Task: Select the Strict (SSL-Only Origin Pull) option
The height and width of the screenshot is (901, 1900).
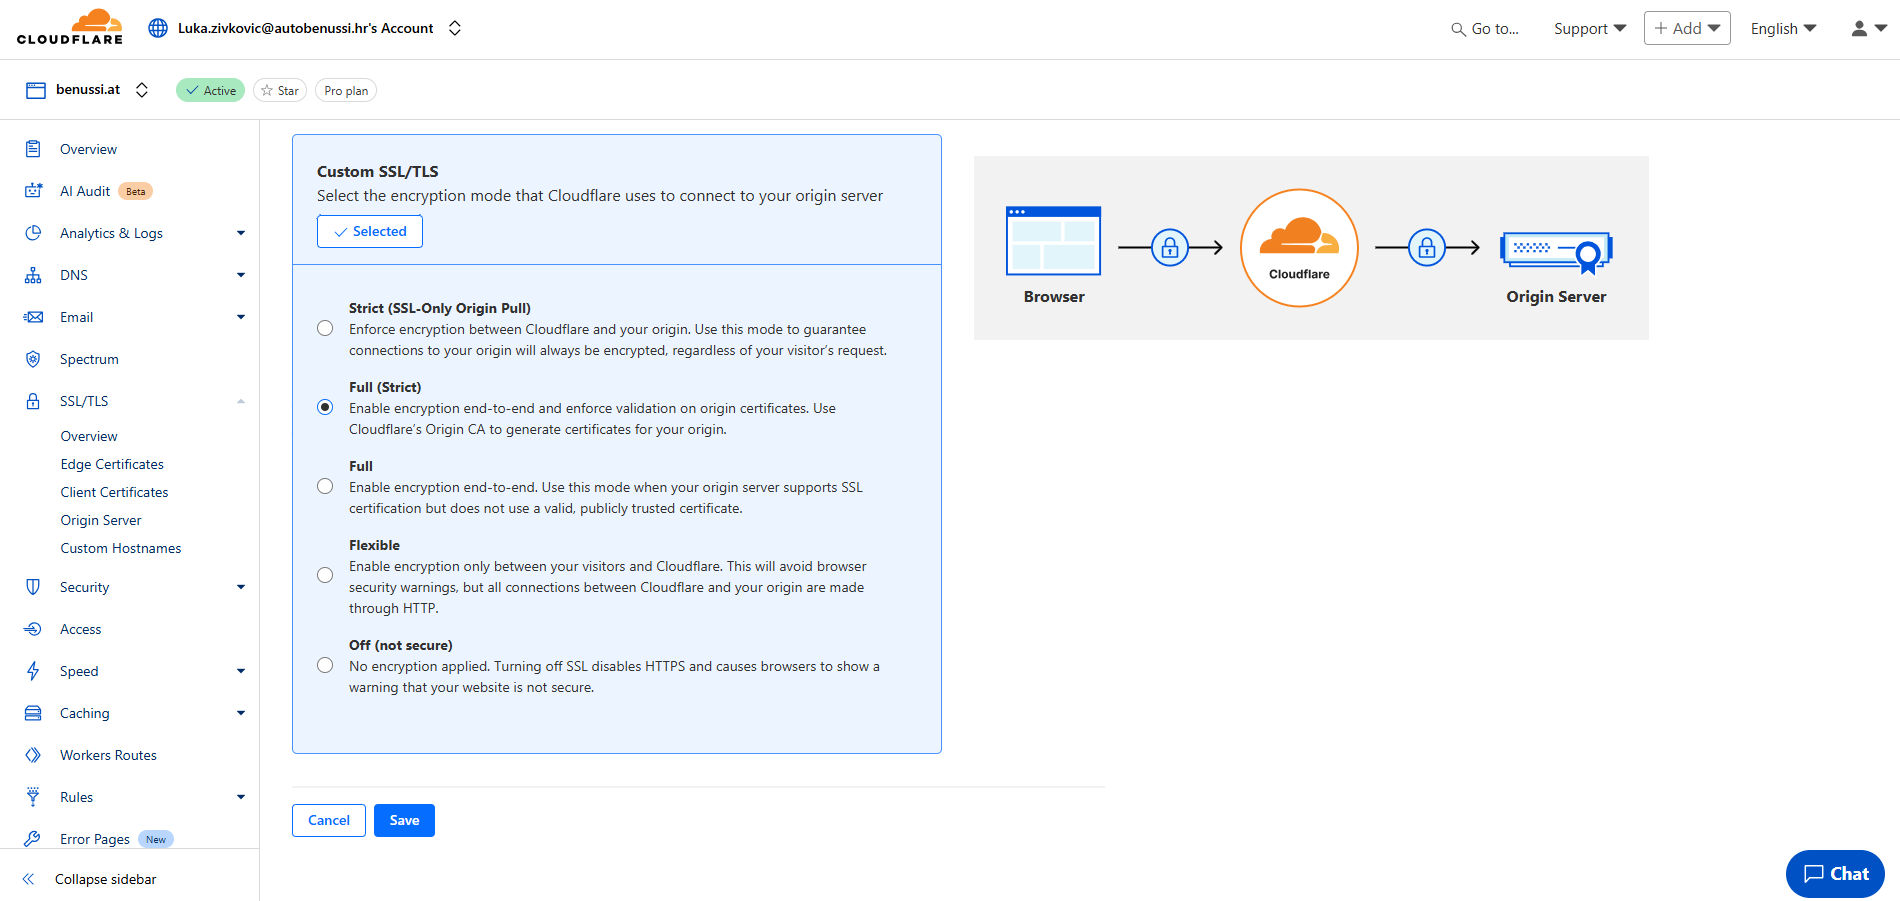Action: [325, 329]
